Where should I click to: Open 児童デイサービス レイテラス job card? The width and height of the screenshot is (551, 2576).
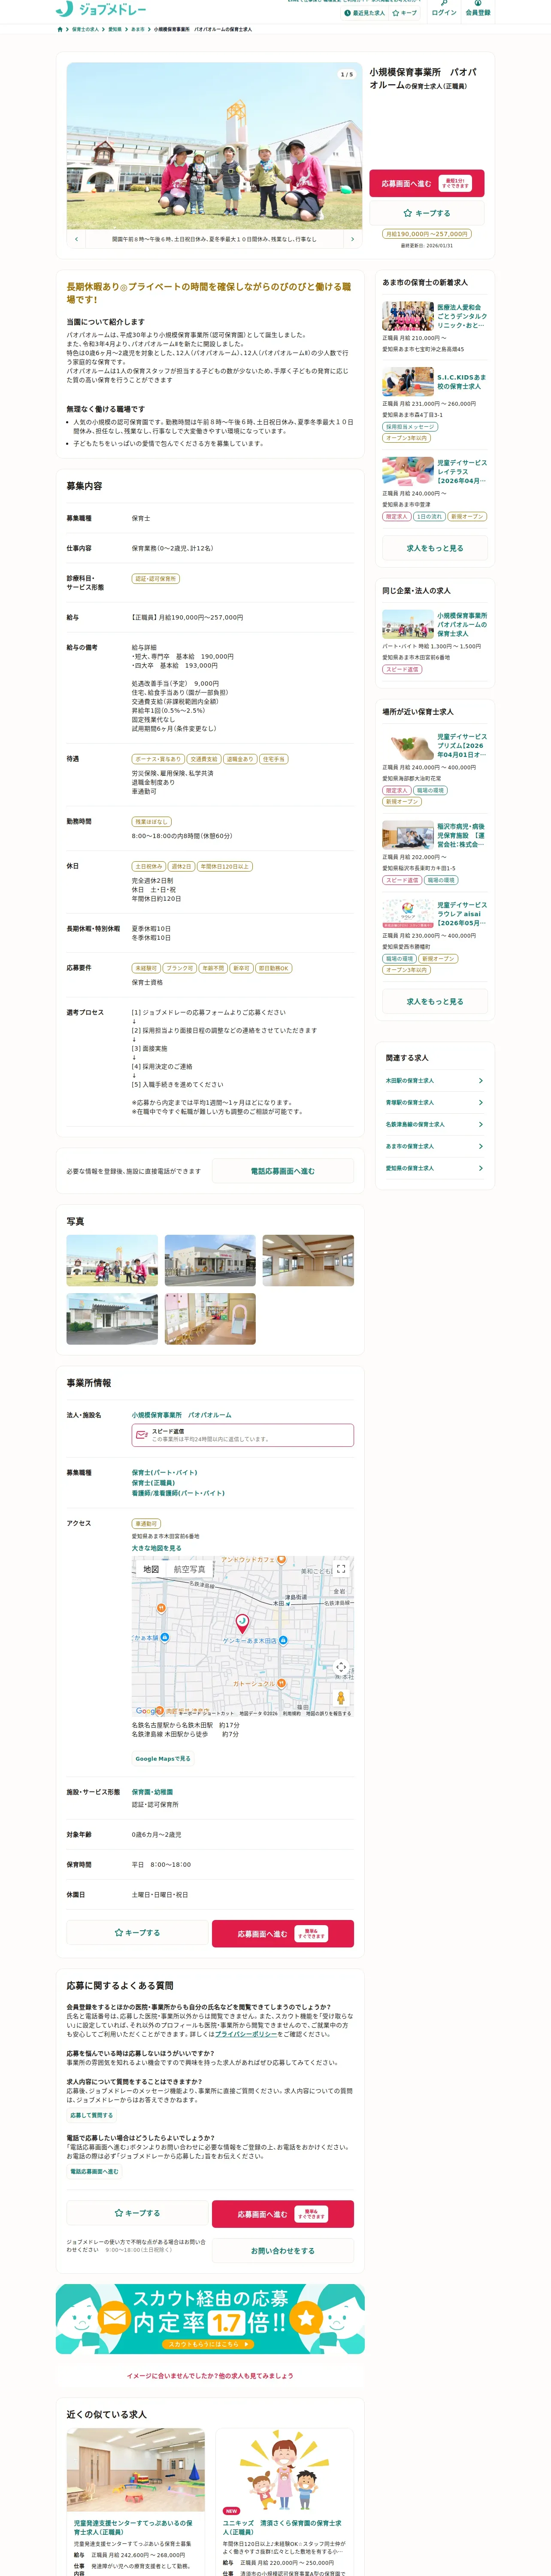click(x=435, y=489)
